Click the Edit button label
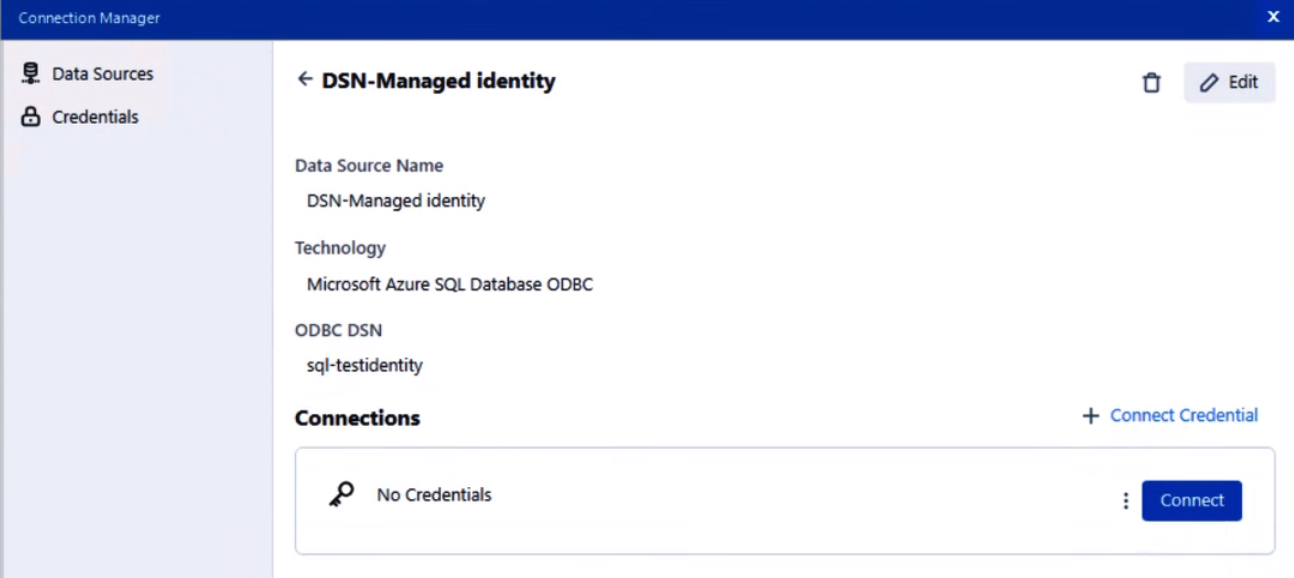The height and width of the screenshot is (578, 1294). tap(1243, 83)
